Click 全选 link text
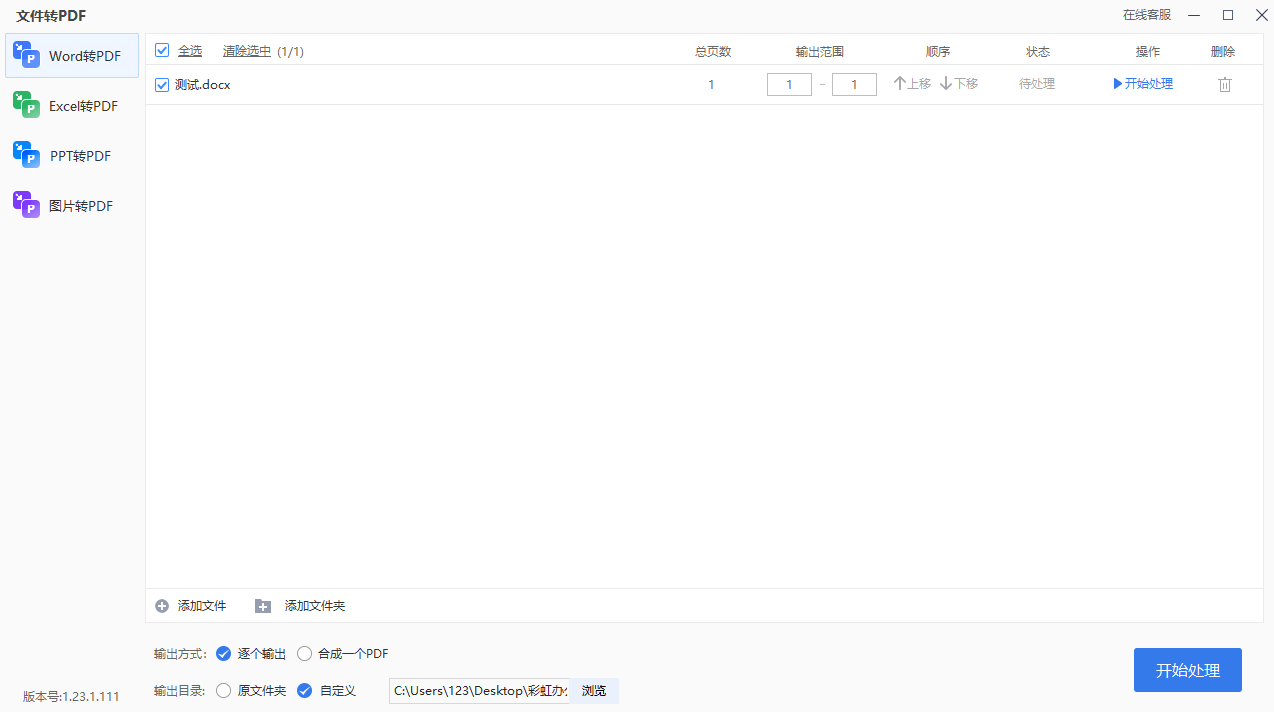1274x712 pixels. click(x=190, y=51)
